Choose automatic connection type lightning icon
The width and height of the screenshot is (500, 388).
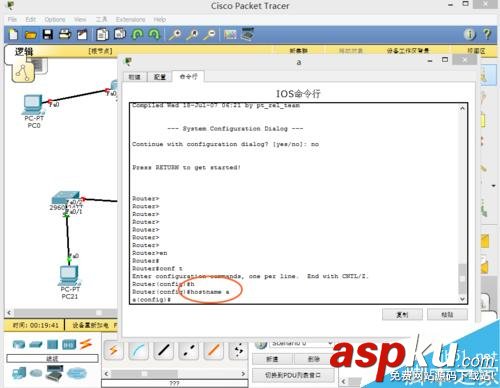(x=113, y=351)
